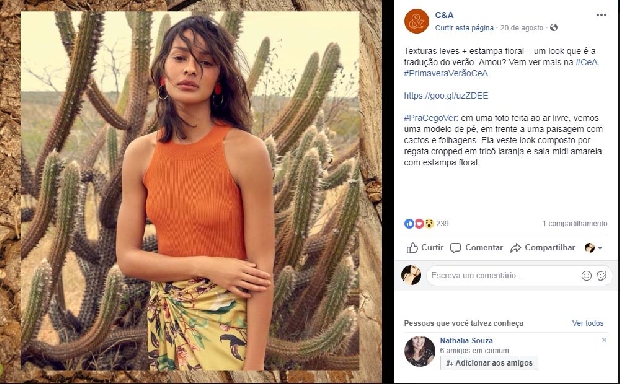Open the #PraCegoVer hashtag
Viewport: 620px width, 384px height.
tap(431, 118)
